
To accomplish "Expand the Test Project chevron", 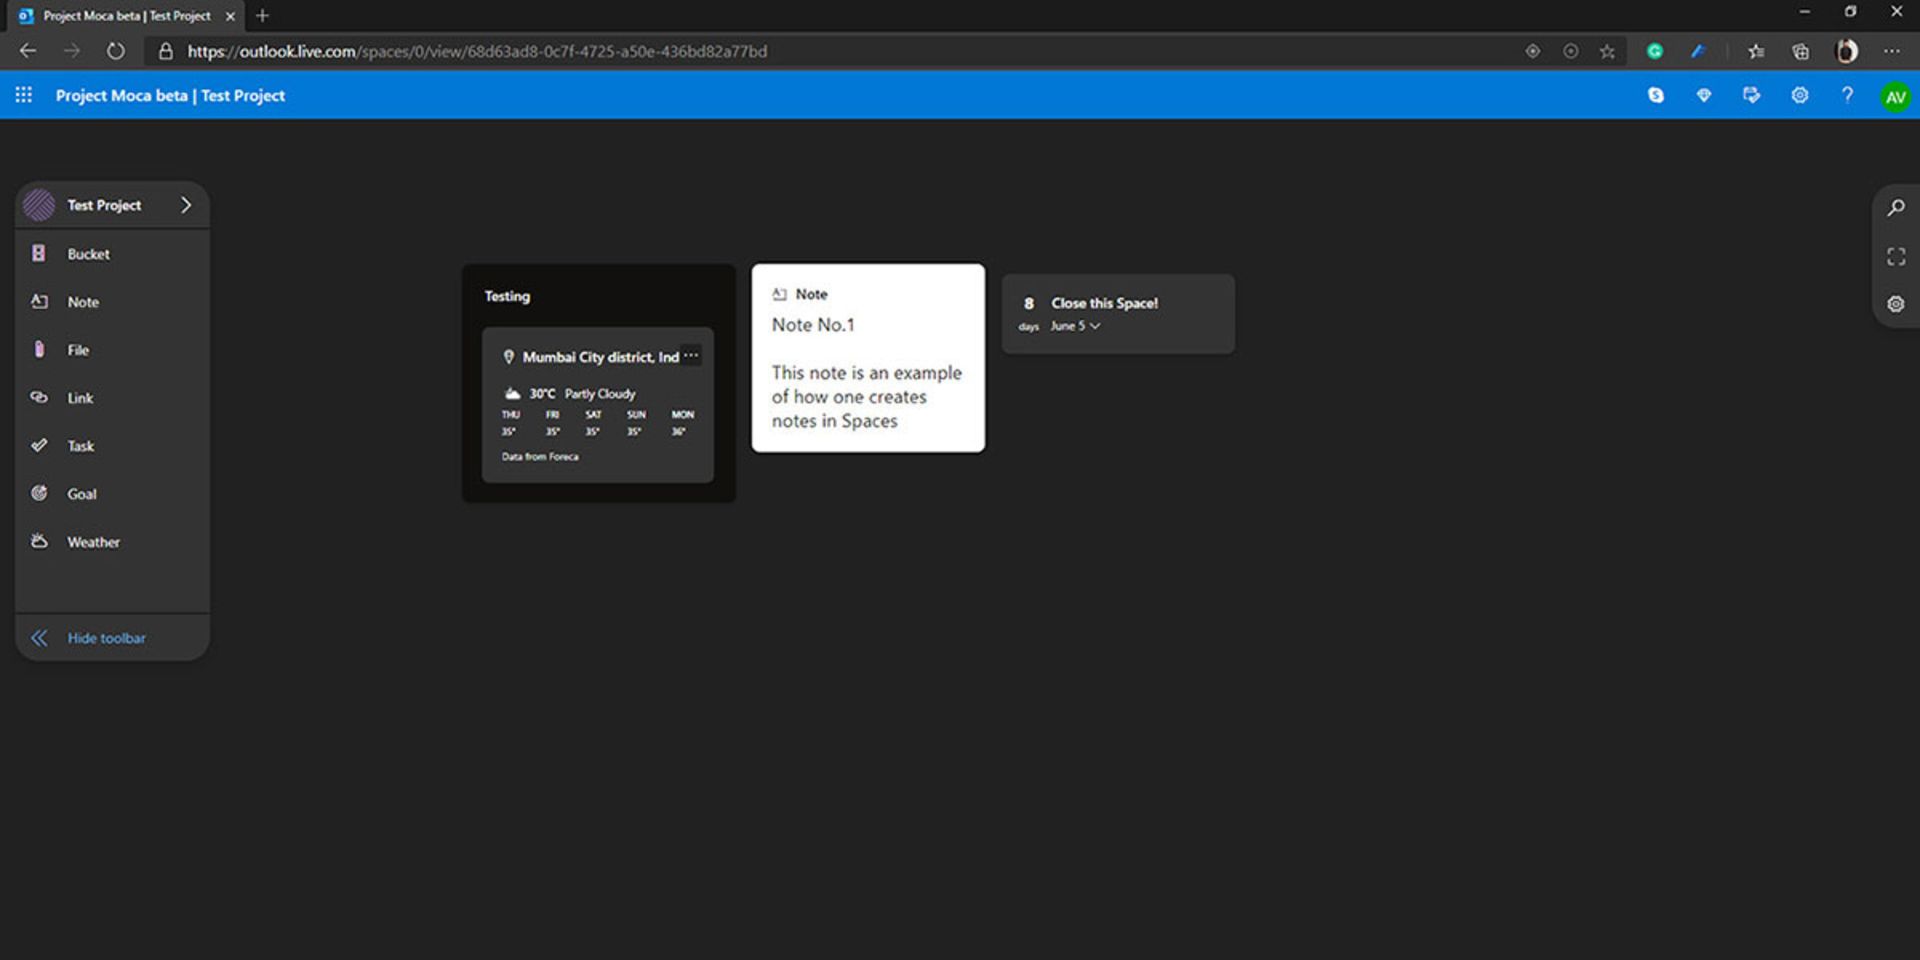I will (x=185, y=204).
